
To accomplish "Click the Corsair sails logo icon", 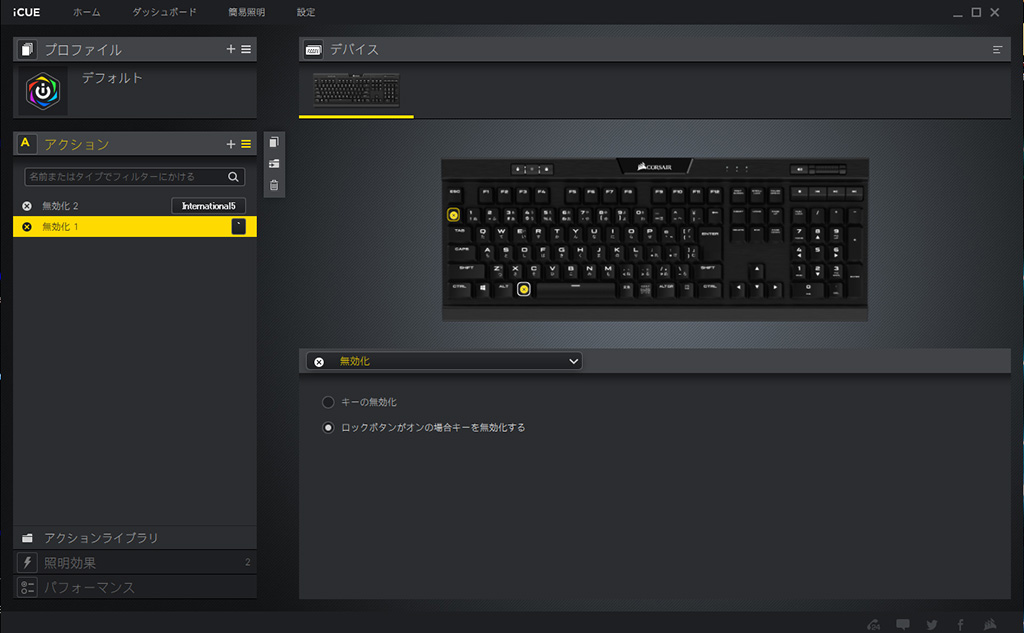I will click(x=990, y=625).
